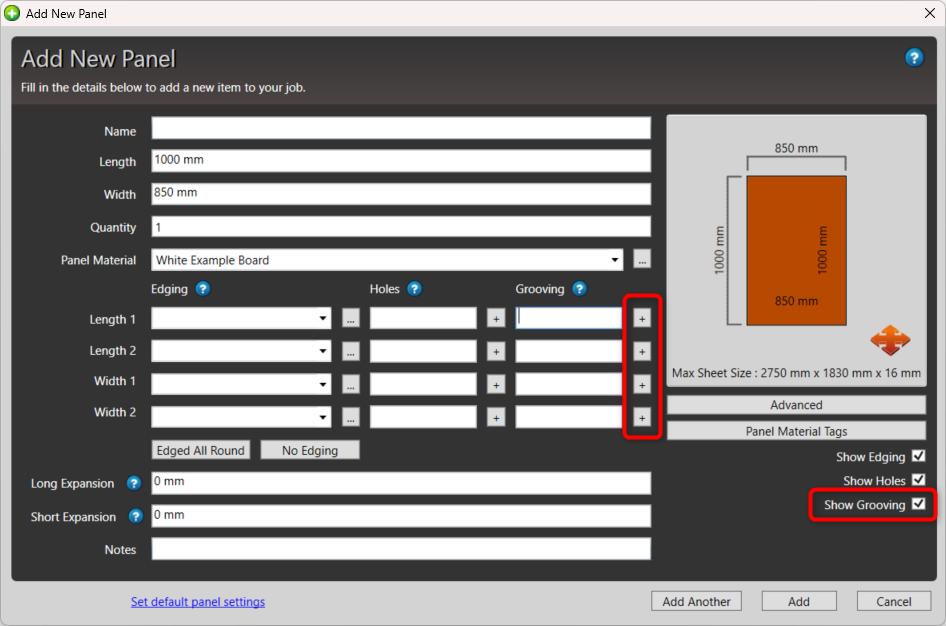Open the Width 2 edging dropdown
The width and height of the screenshot is (946, 626).
click(241, 417)
